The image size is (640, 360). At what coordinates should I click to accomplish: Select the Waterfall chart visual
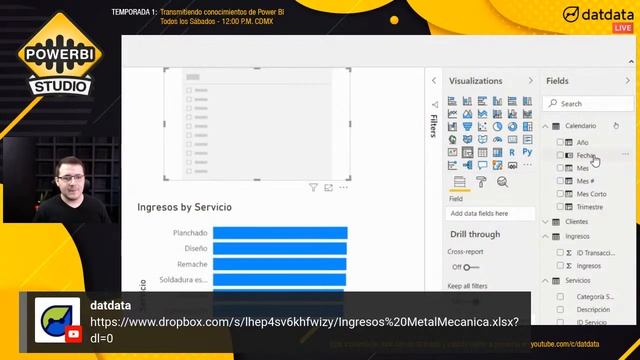point(452,127)
